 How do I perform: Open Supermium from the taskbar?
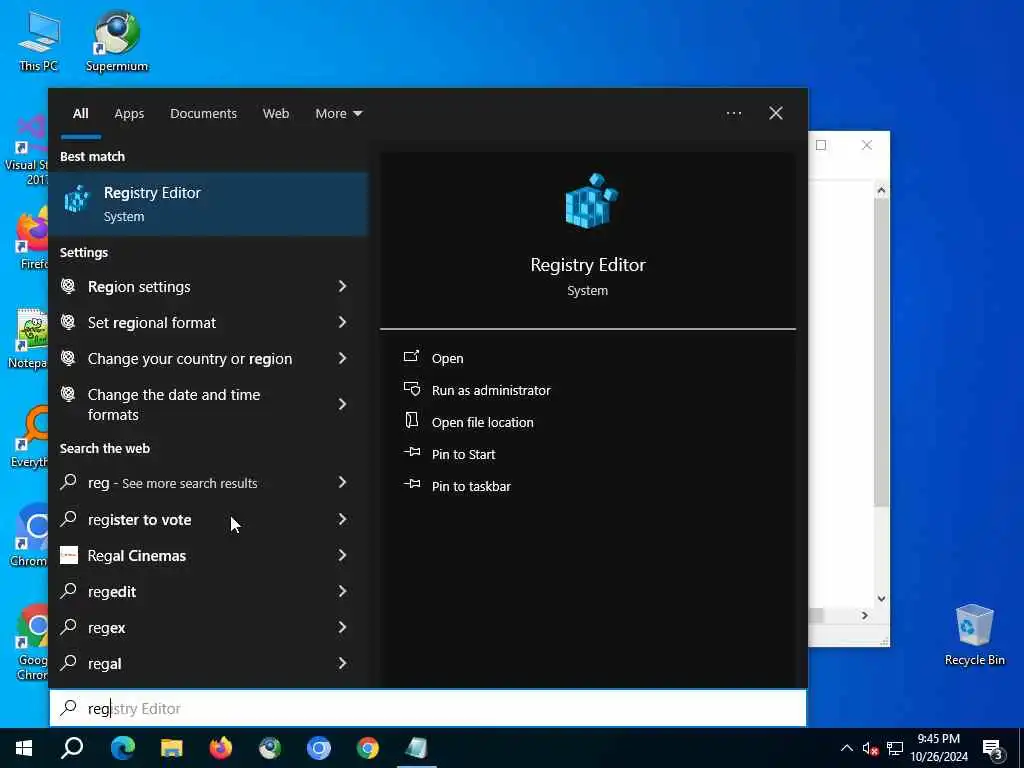270,748
